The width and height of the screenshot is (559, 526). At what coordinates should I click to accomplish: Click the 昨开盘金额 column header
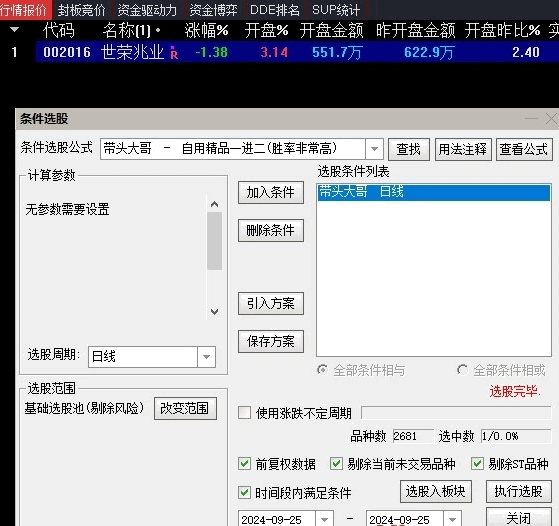click(x=415, y=31)
